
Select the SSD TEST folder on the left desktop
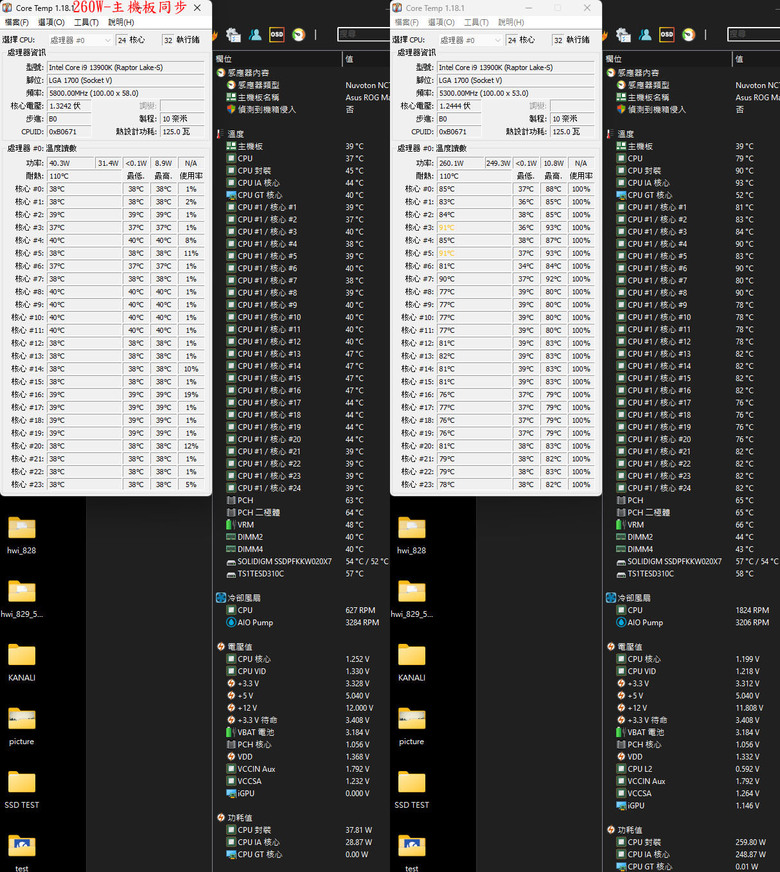pyautogui.click(x=22, y=790)
